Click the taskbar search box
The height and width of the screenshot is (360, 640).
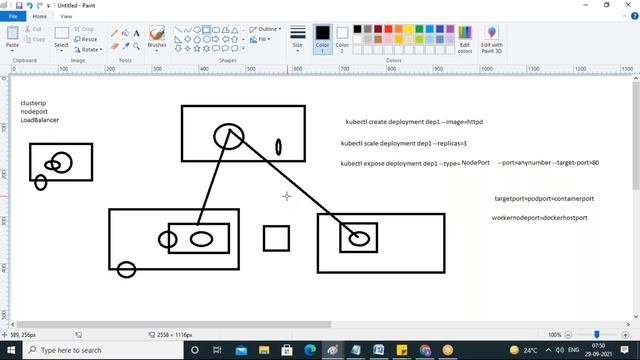pos(103,350)
